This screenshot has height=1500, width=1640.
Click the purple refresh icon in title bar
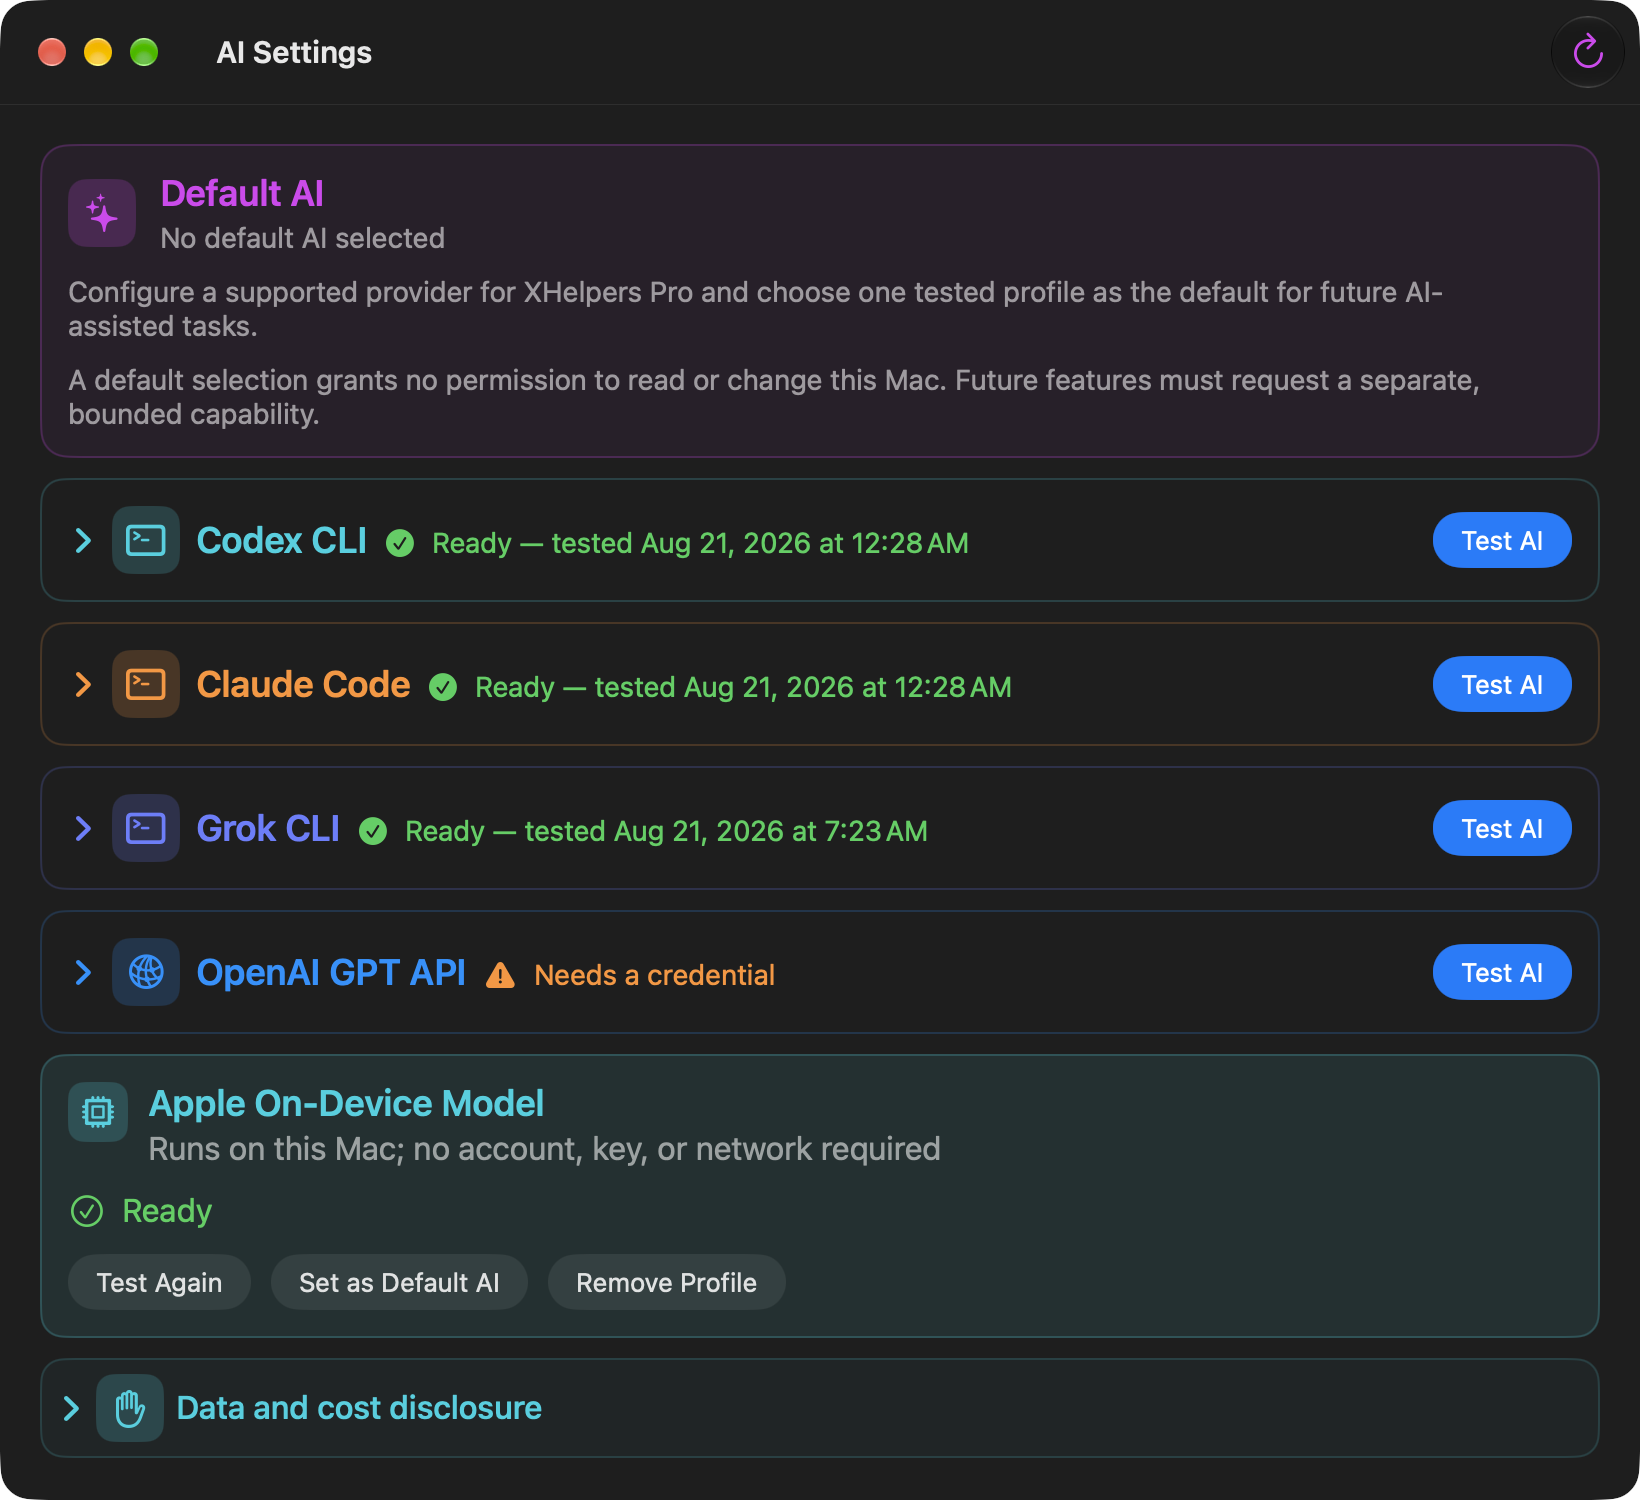click(x=1587, y=52)
